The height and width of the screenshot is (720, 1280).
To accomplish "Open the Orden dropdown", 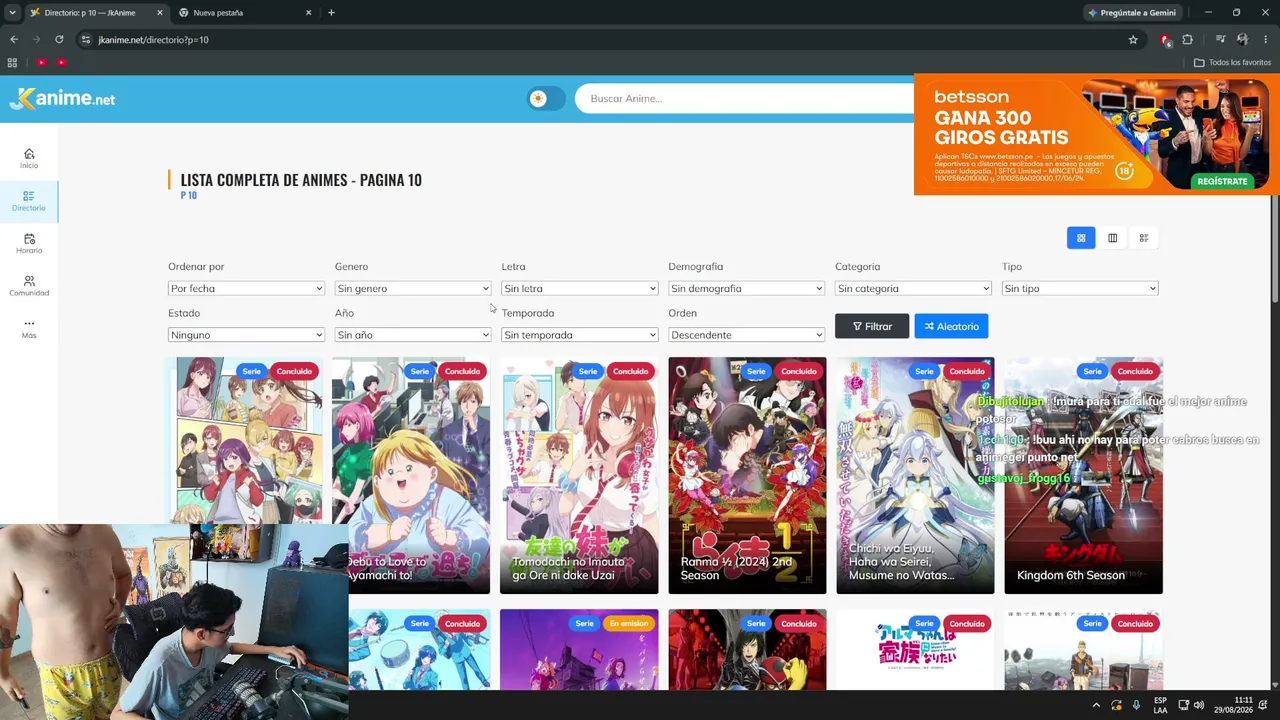I will pyautogui.click(x=747, y=335).
